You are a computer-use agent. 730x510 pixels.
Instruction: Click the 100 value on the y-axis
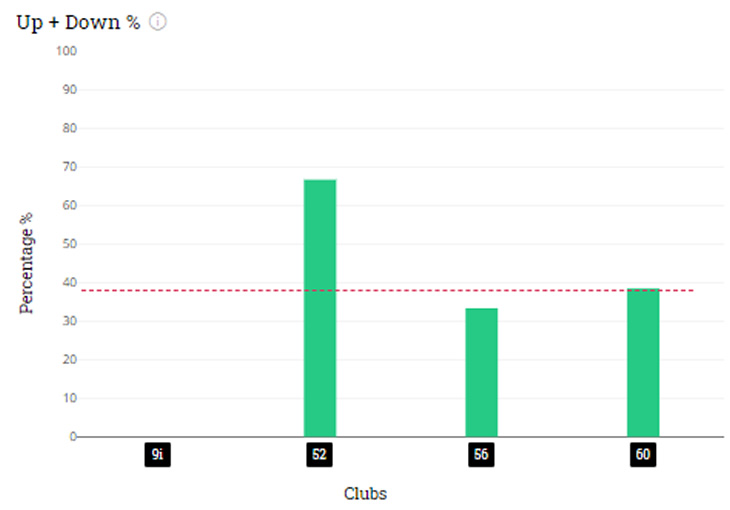click(66, 51)
